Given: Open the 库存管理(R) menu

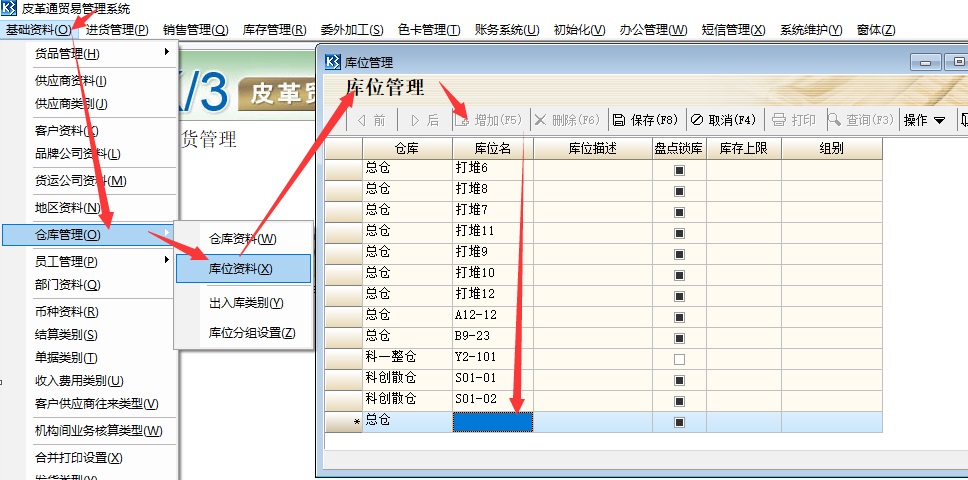Looking at the screenshot, I should (274, 30).
